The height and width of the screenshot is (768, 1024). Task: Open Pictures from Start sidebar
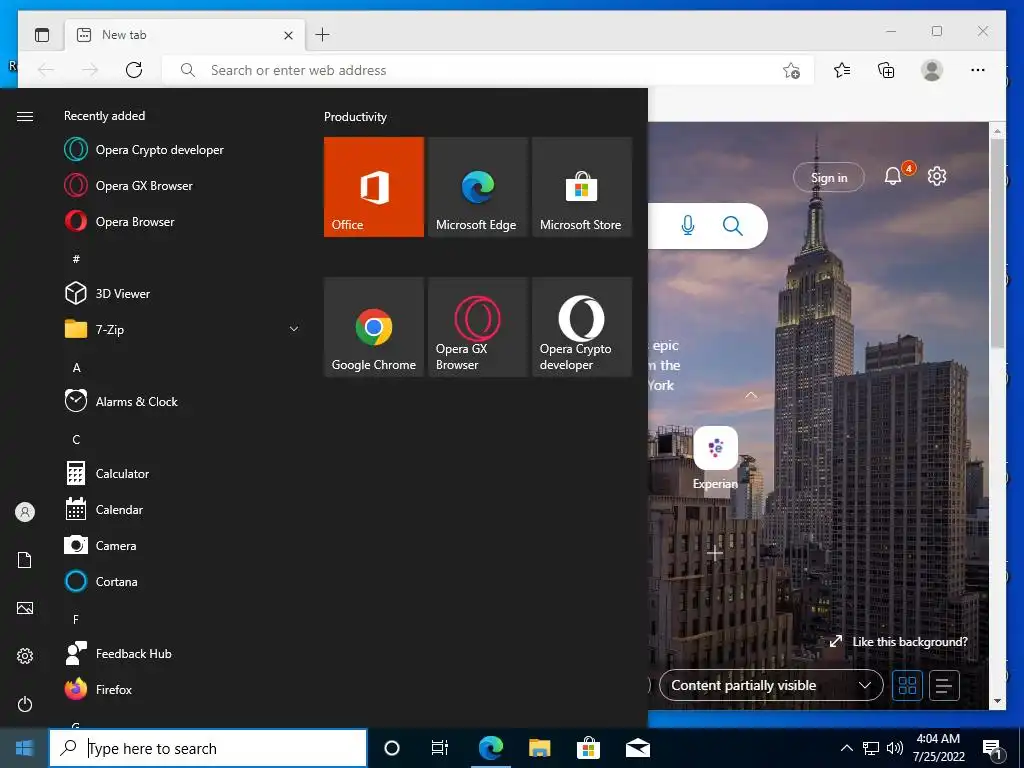[x=25, y=608]
